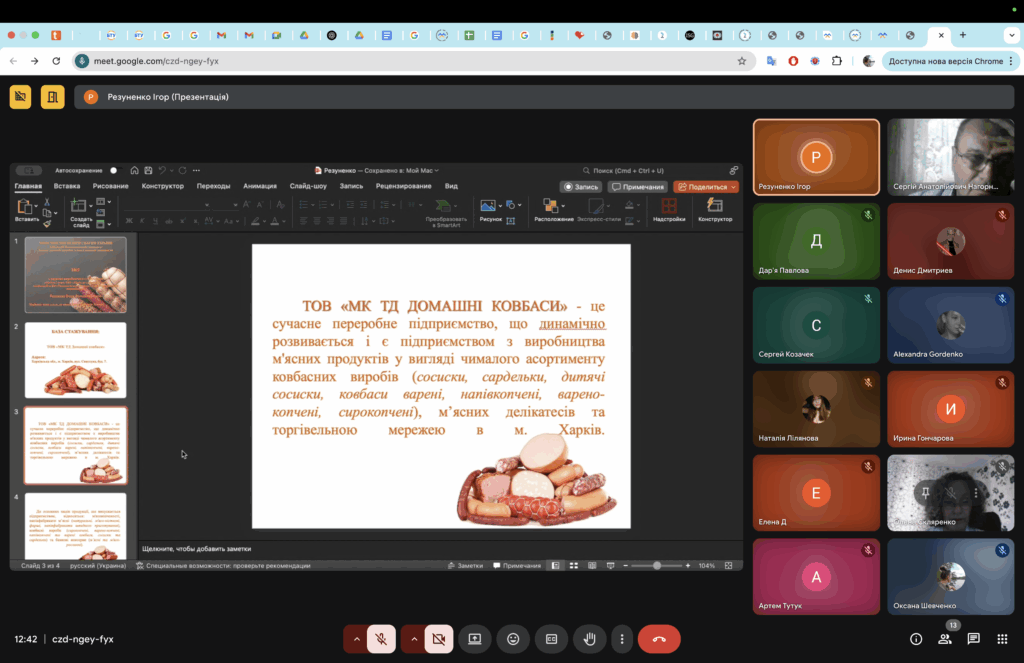Select slide 2 thumbnail in the slide panel
Viewport: 1024px width, 663px height.
(x=76, y=360)
